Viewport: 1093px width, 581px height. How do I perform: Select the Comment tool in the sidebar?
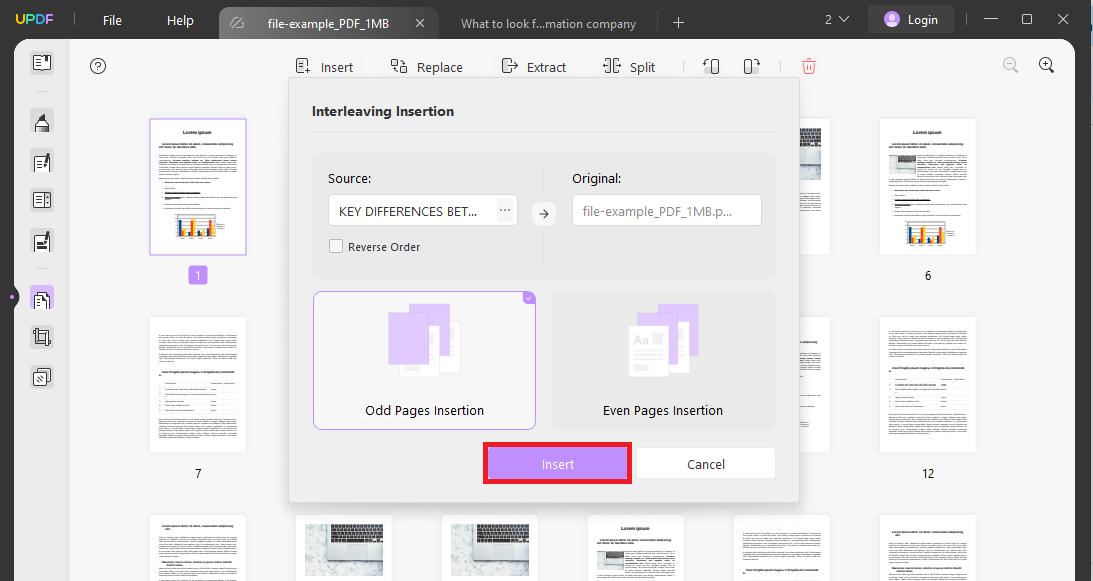pos(41,121)
